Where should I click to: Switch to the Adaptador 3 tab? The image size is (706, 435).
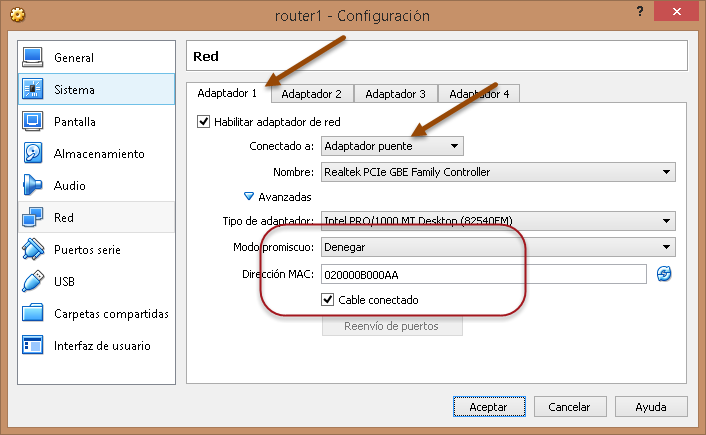point(395,94)
